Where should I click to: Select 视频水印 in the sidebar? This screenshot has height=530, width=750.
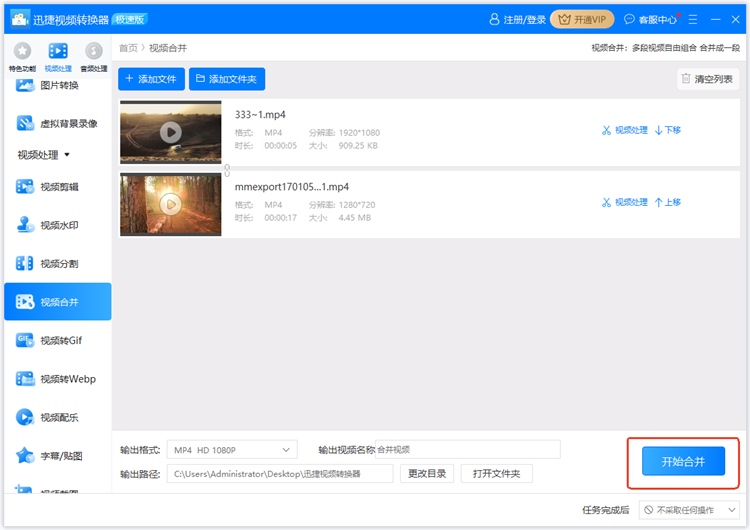click(x=57, y=225)
